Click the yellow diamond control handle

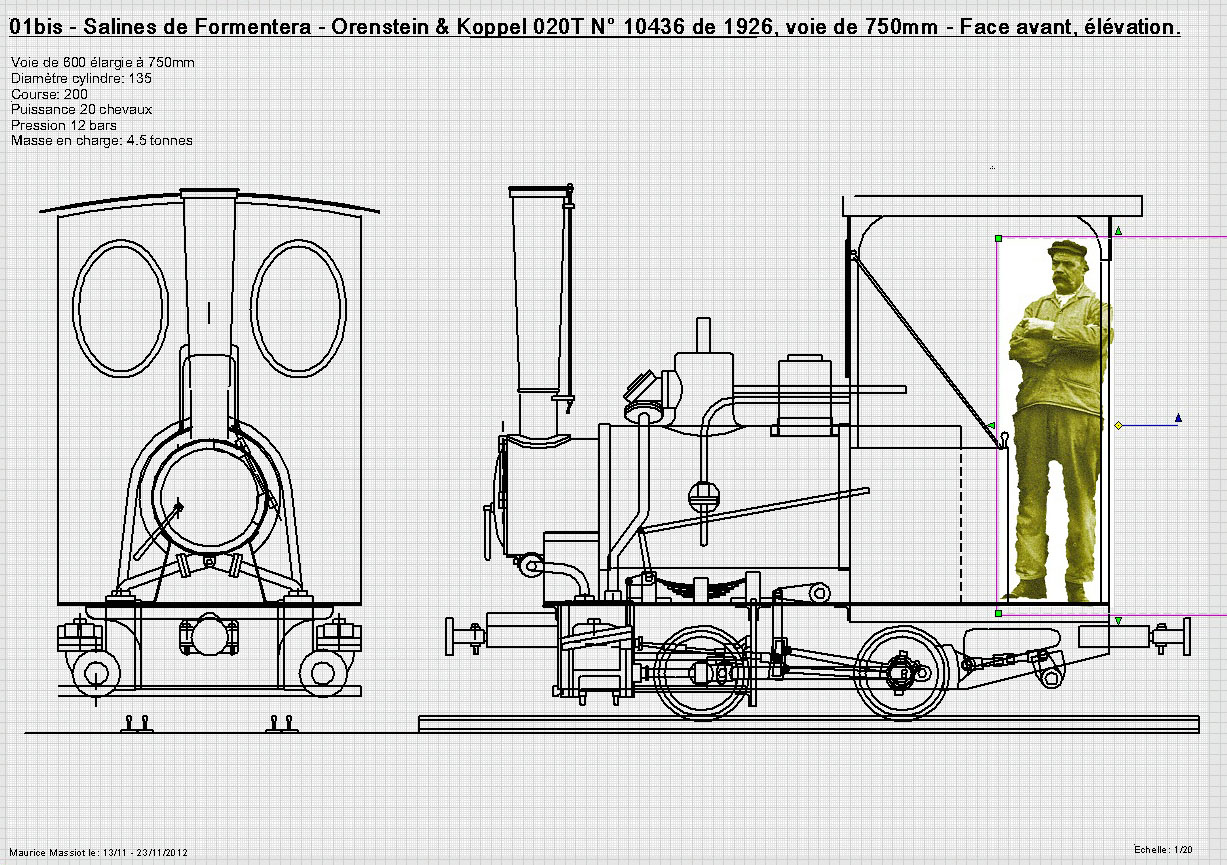click(x=1118, y=426)
